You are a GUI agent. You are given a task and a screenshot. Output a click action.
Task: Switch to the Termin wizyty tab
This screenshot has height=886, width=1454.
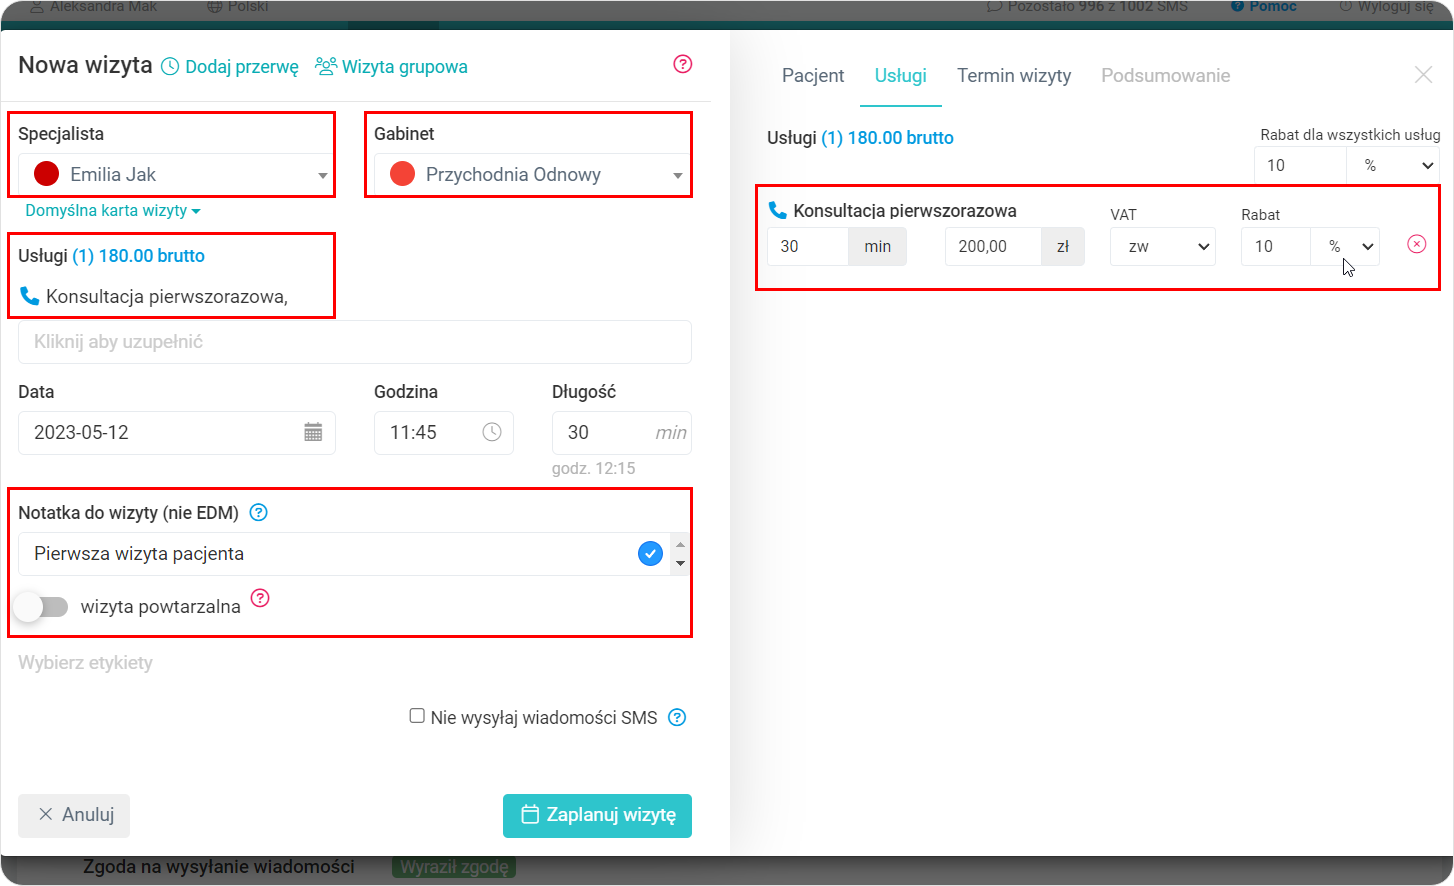[1013, 76]
